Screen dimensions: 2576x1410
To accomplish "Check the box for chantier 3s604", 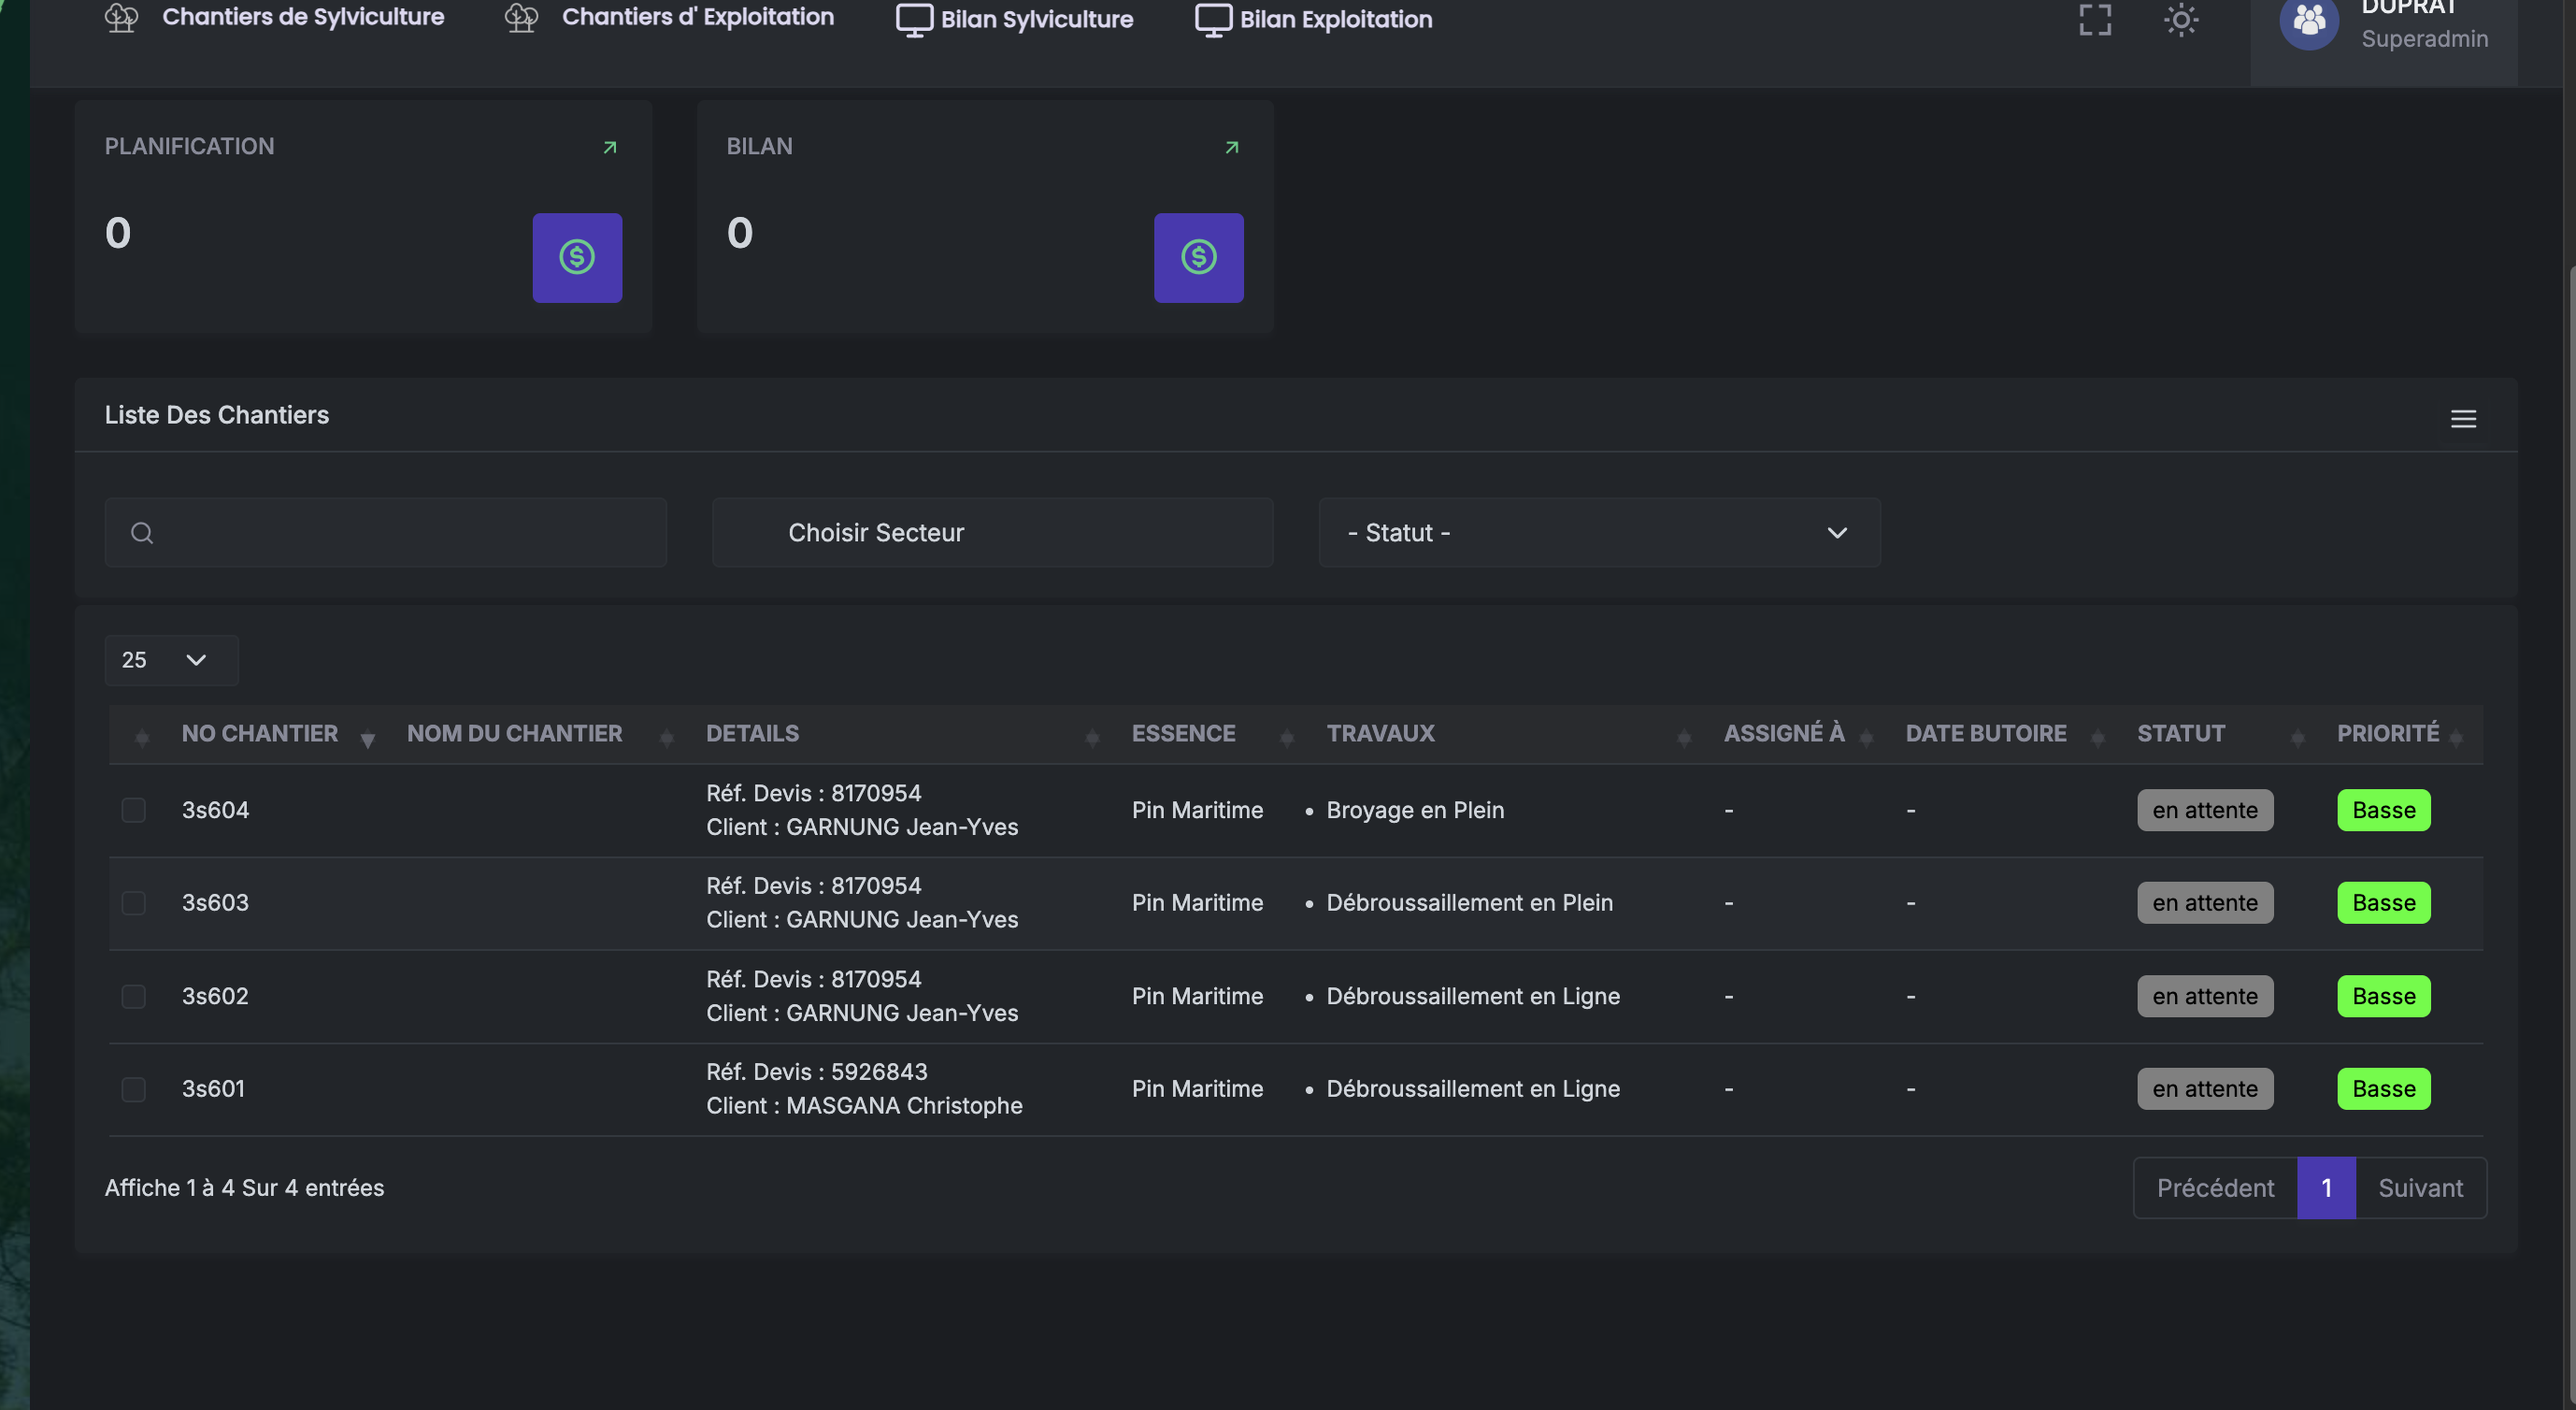I will [x=133, y=810].
